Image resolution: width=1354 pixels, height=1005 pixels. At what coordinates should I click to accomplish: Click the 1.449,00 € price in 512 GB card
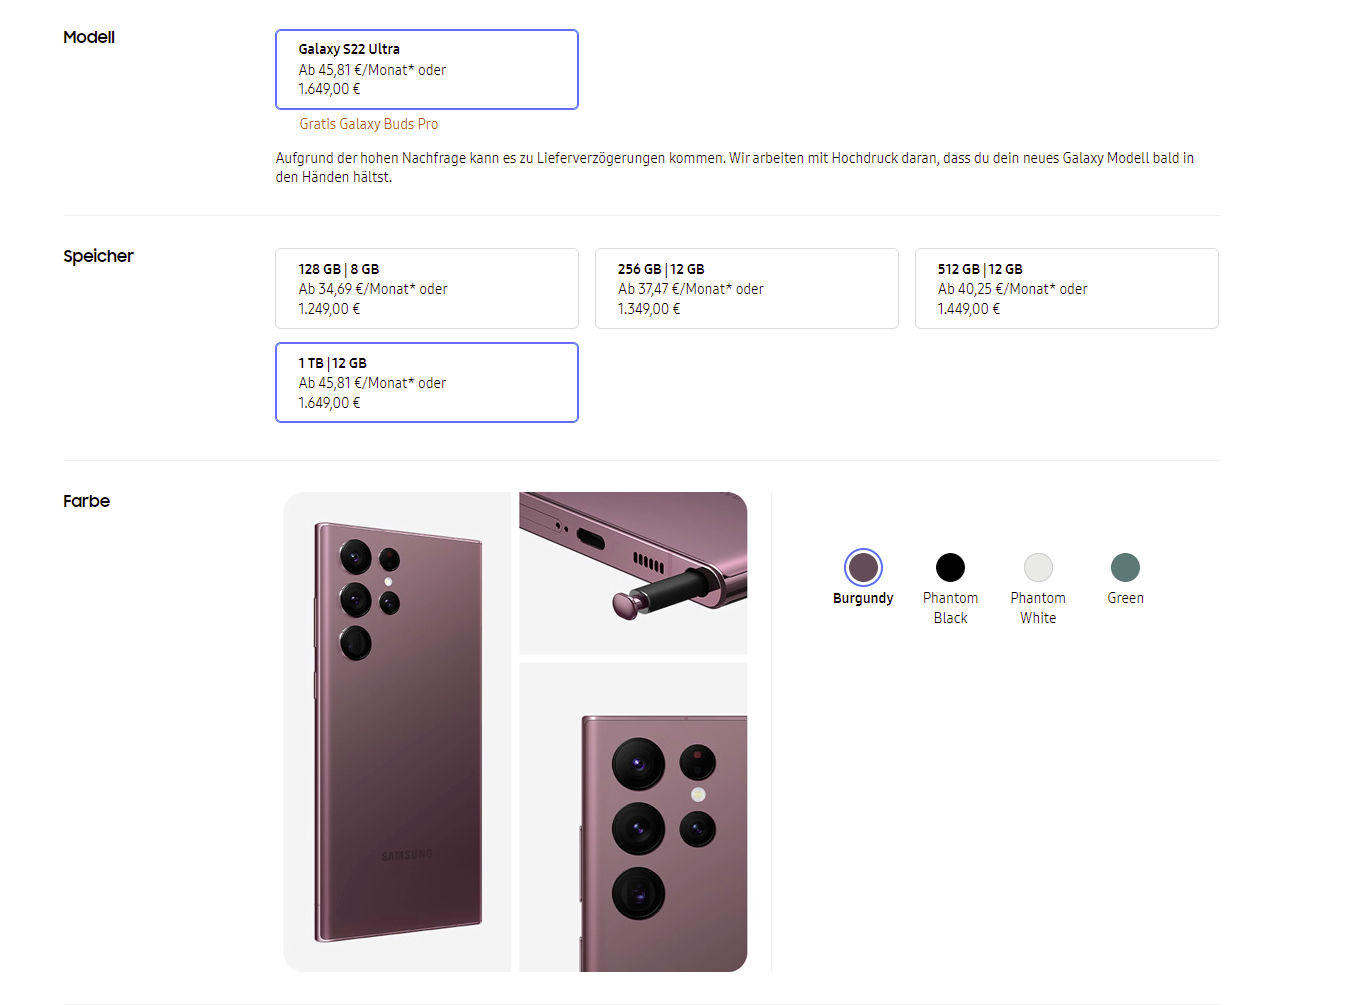click(968, 309)
